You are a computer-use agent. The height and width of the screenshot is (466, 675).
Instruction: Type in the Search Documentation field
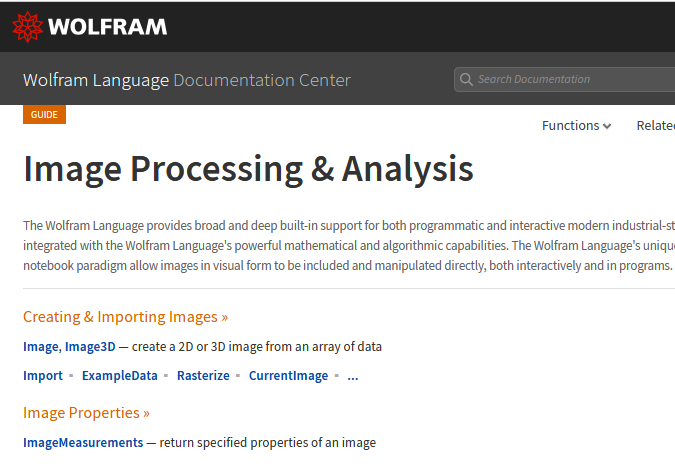[x=570, y=79]
